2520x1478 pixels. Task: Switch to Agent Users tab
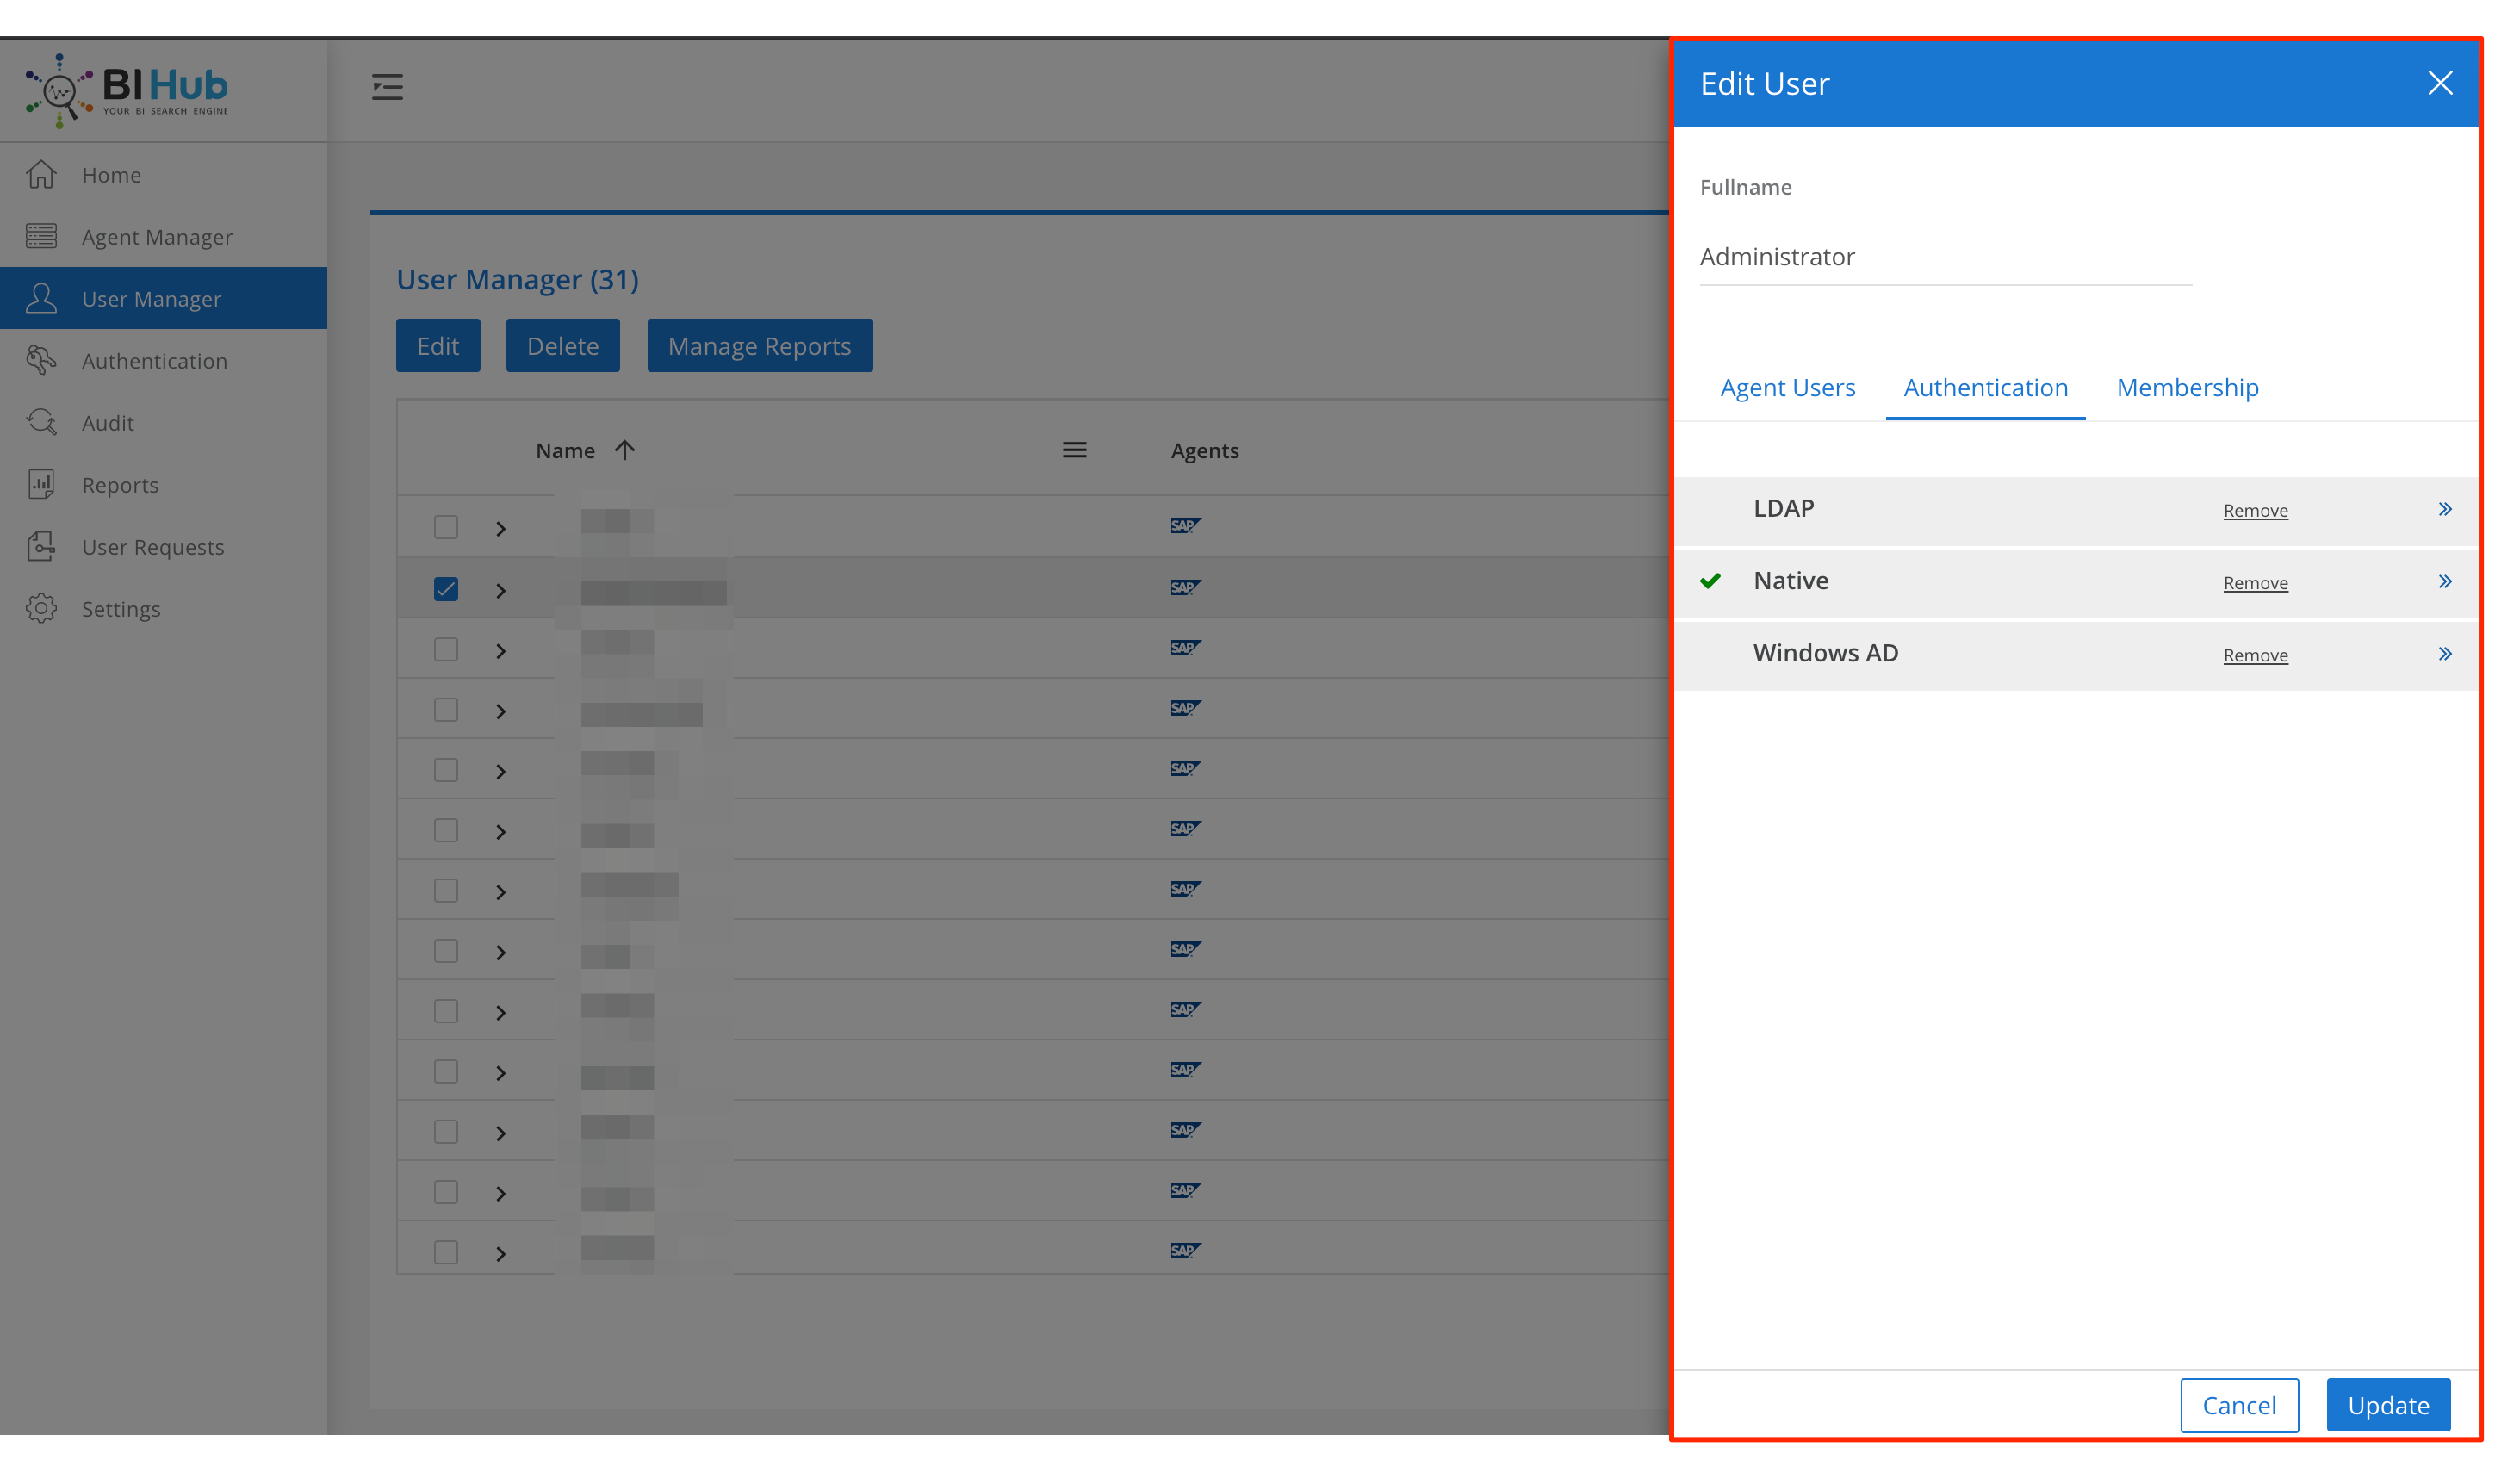(1789, 387)
